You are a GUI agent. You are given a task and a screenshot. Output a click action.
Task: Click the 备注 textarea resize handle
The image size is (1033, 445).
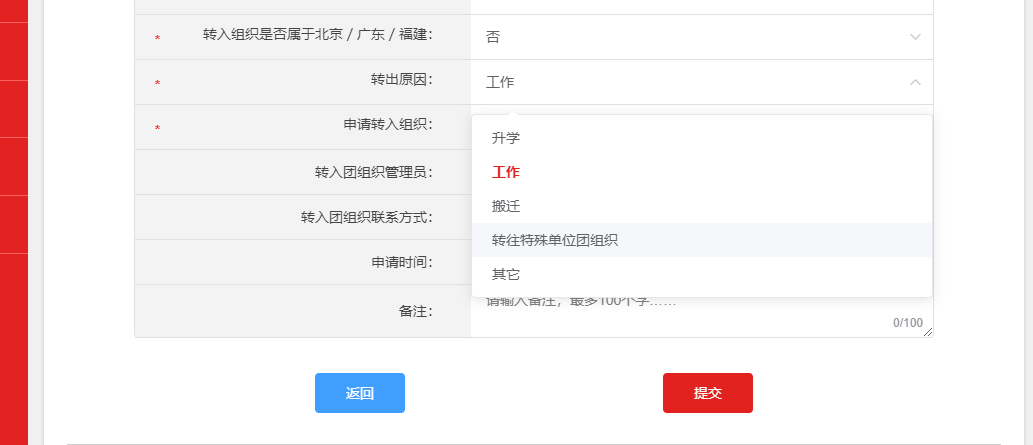[928, 332]
